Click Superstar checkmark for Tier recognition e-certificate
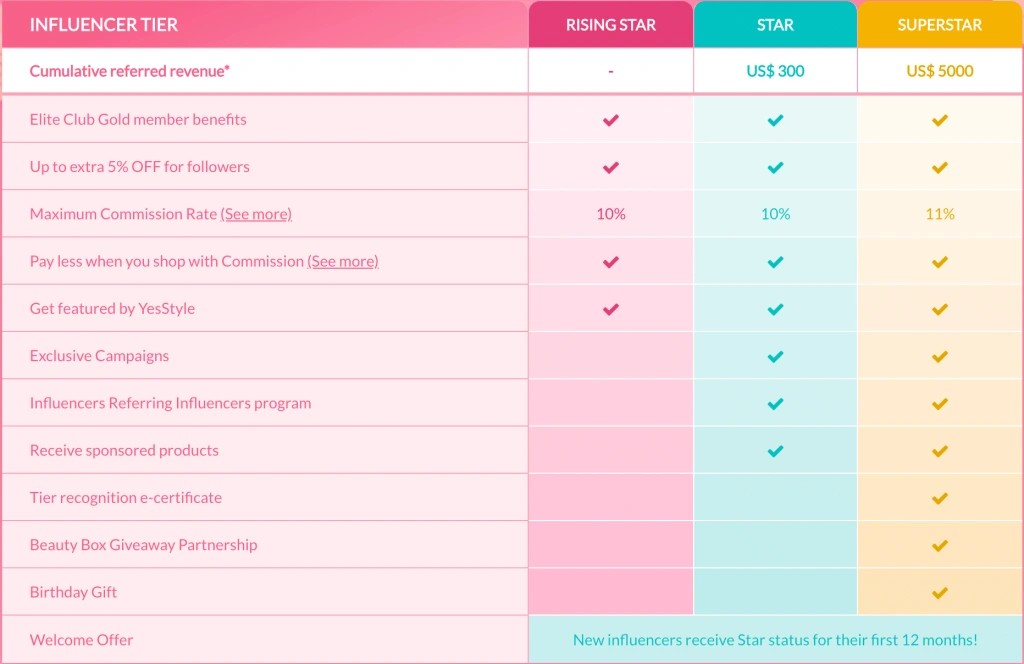Screen dimensions: 1024x664 (x=939, y=498)
